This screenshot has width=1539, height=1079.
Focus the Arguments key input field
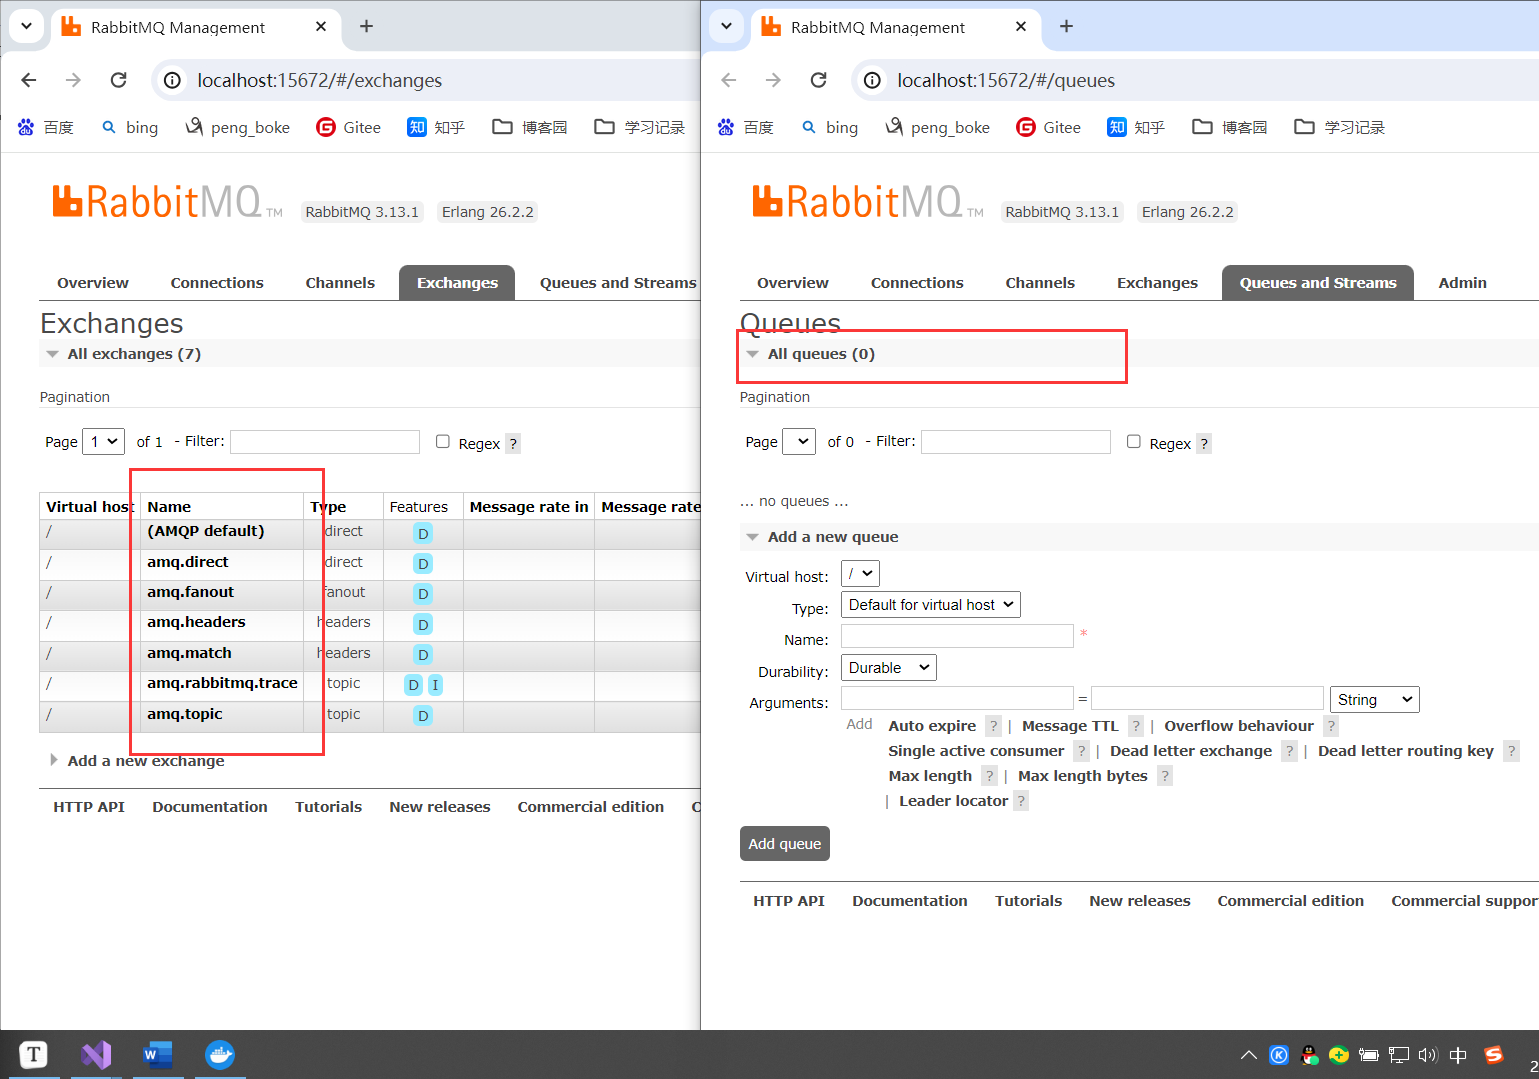(957, 698)
